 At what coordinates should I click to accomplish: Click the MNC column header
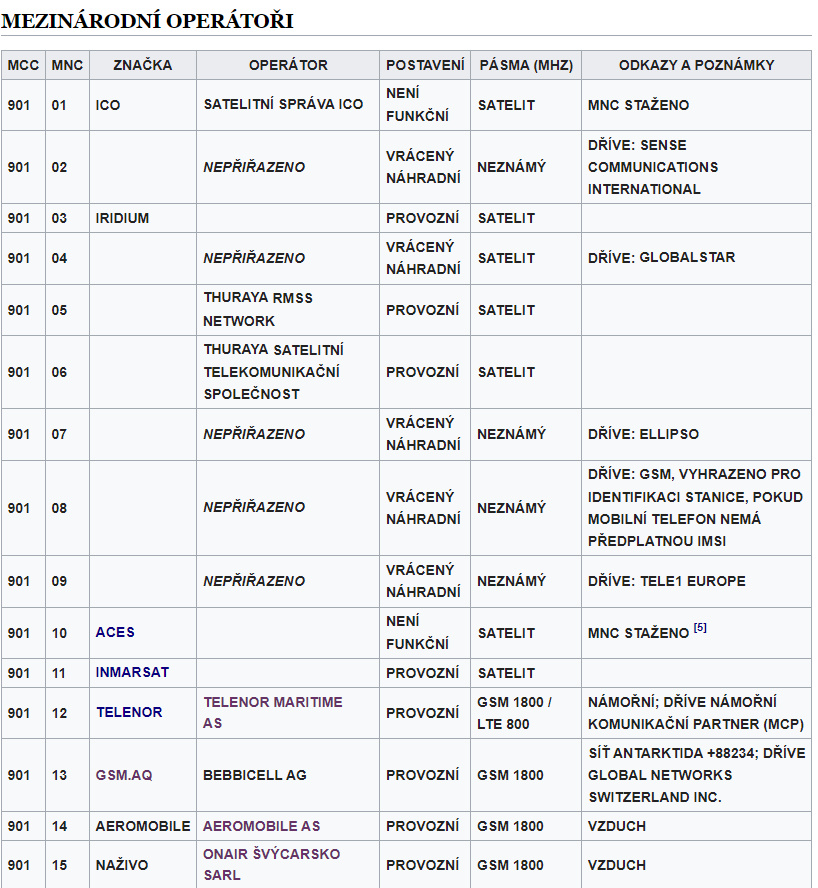click(x=67, y=65)
